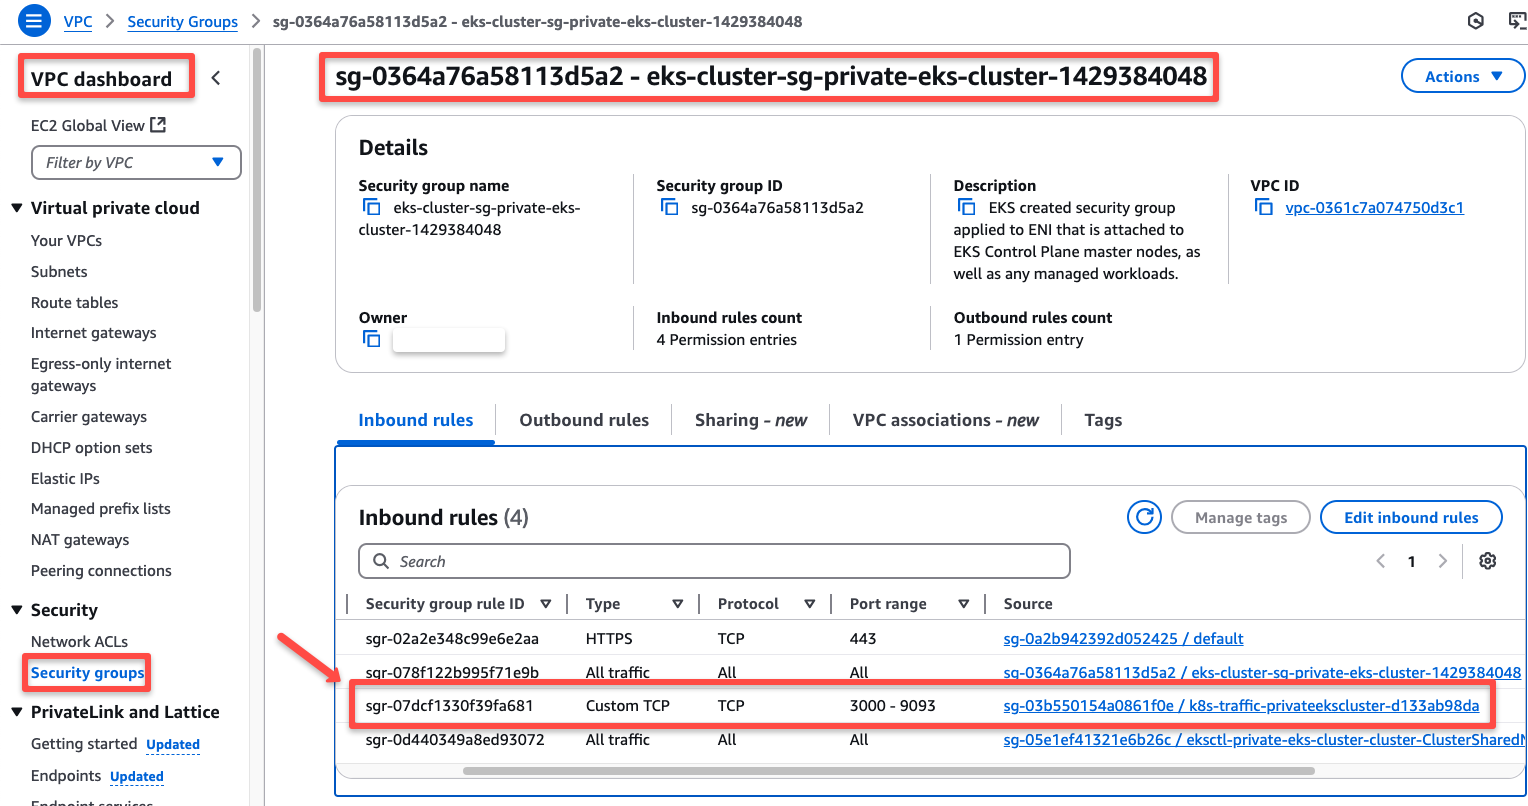Screen dimensions: 1528x806
Task: Sort by the Protocol column arrow
Action: tap(809, 604)
